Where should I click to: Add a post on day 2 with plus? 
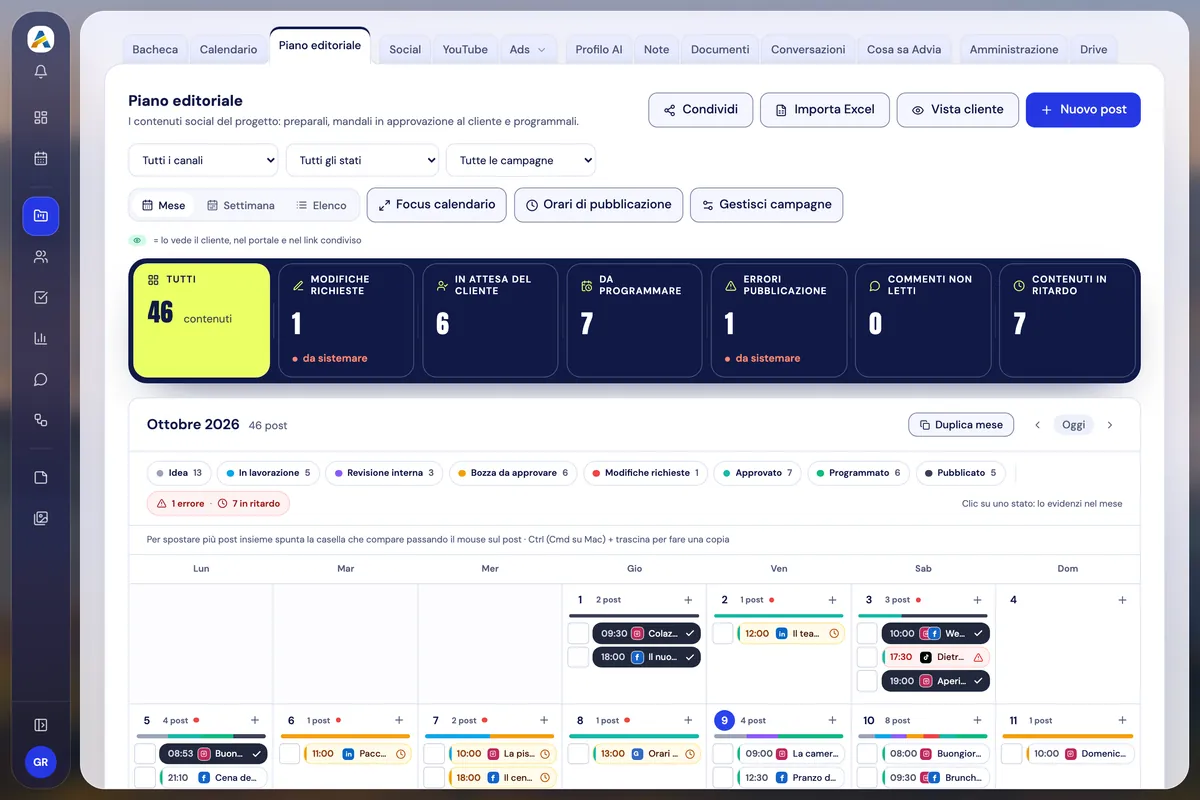coord(832,600)
